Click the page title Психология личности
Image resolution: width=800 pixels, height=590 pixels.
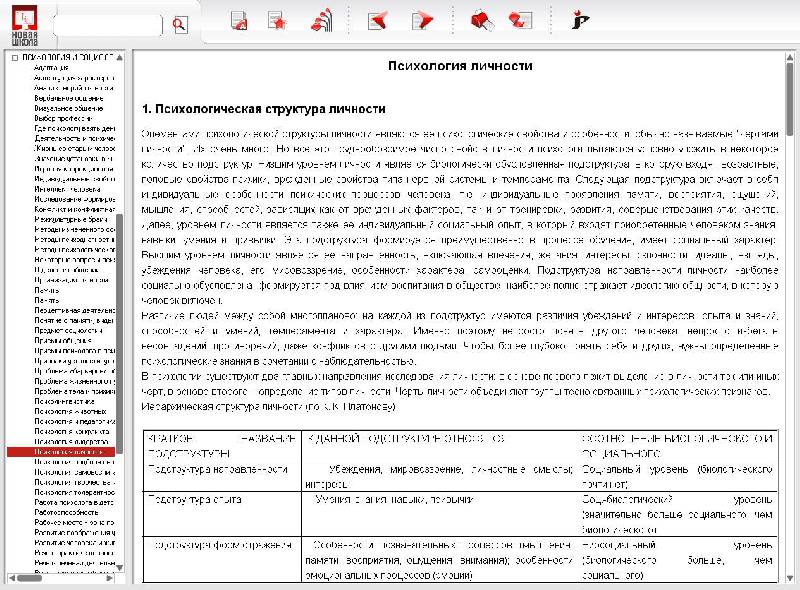pyautogui.click(x=460, y=66)
